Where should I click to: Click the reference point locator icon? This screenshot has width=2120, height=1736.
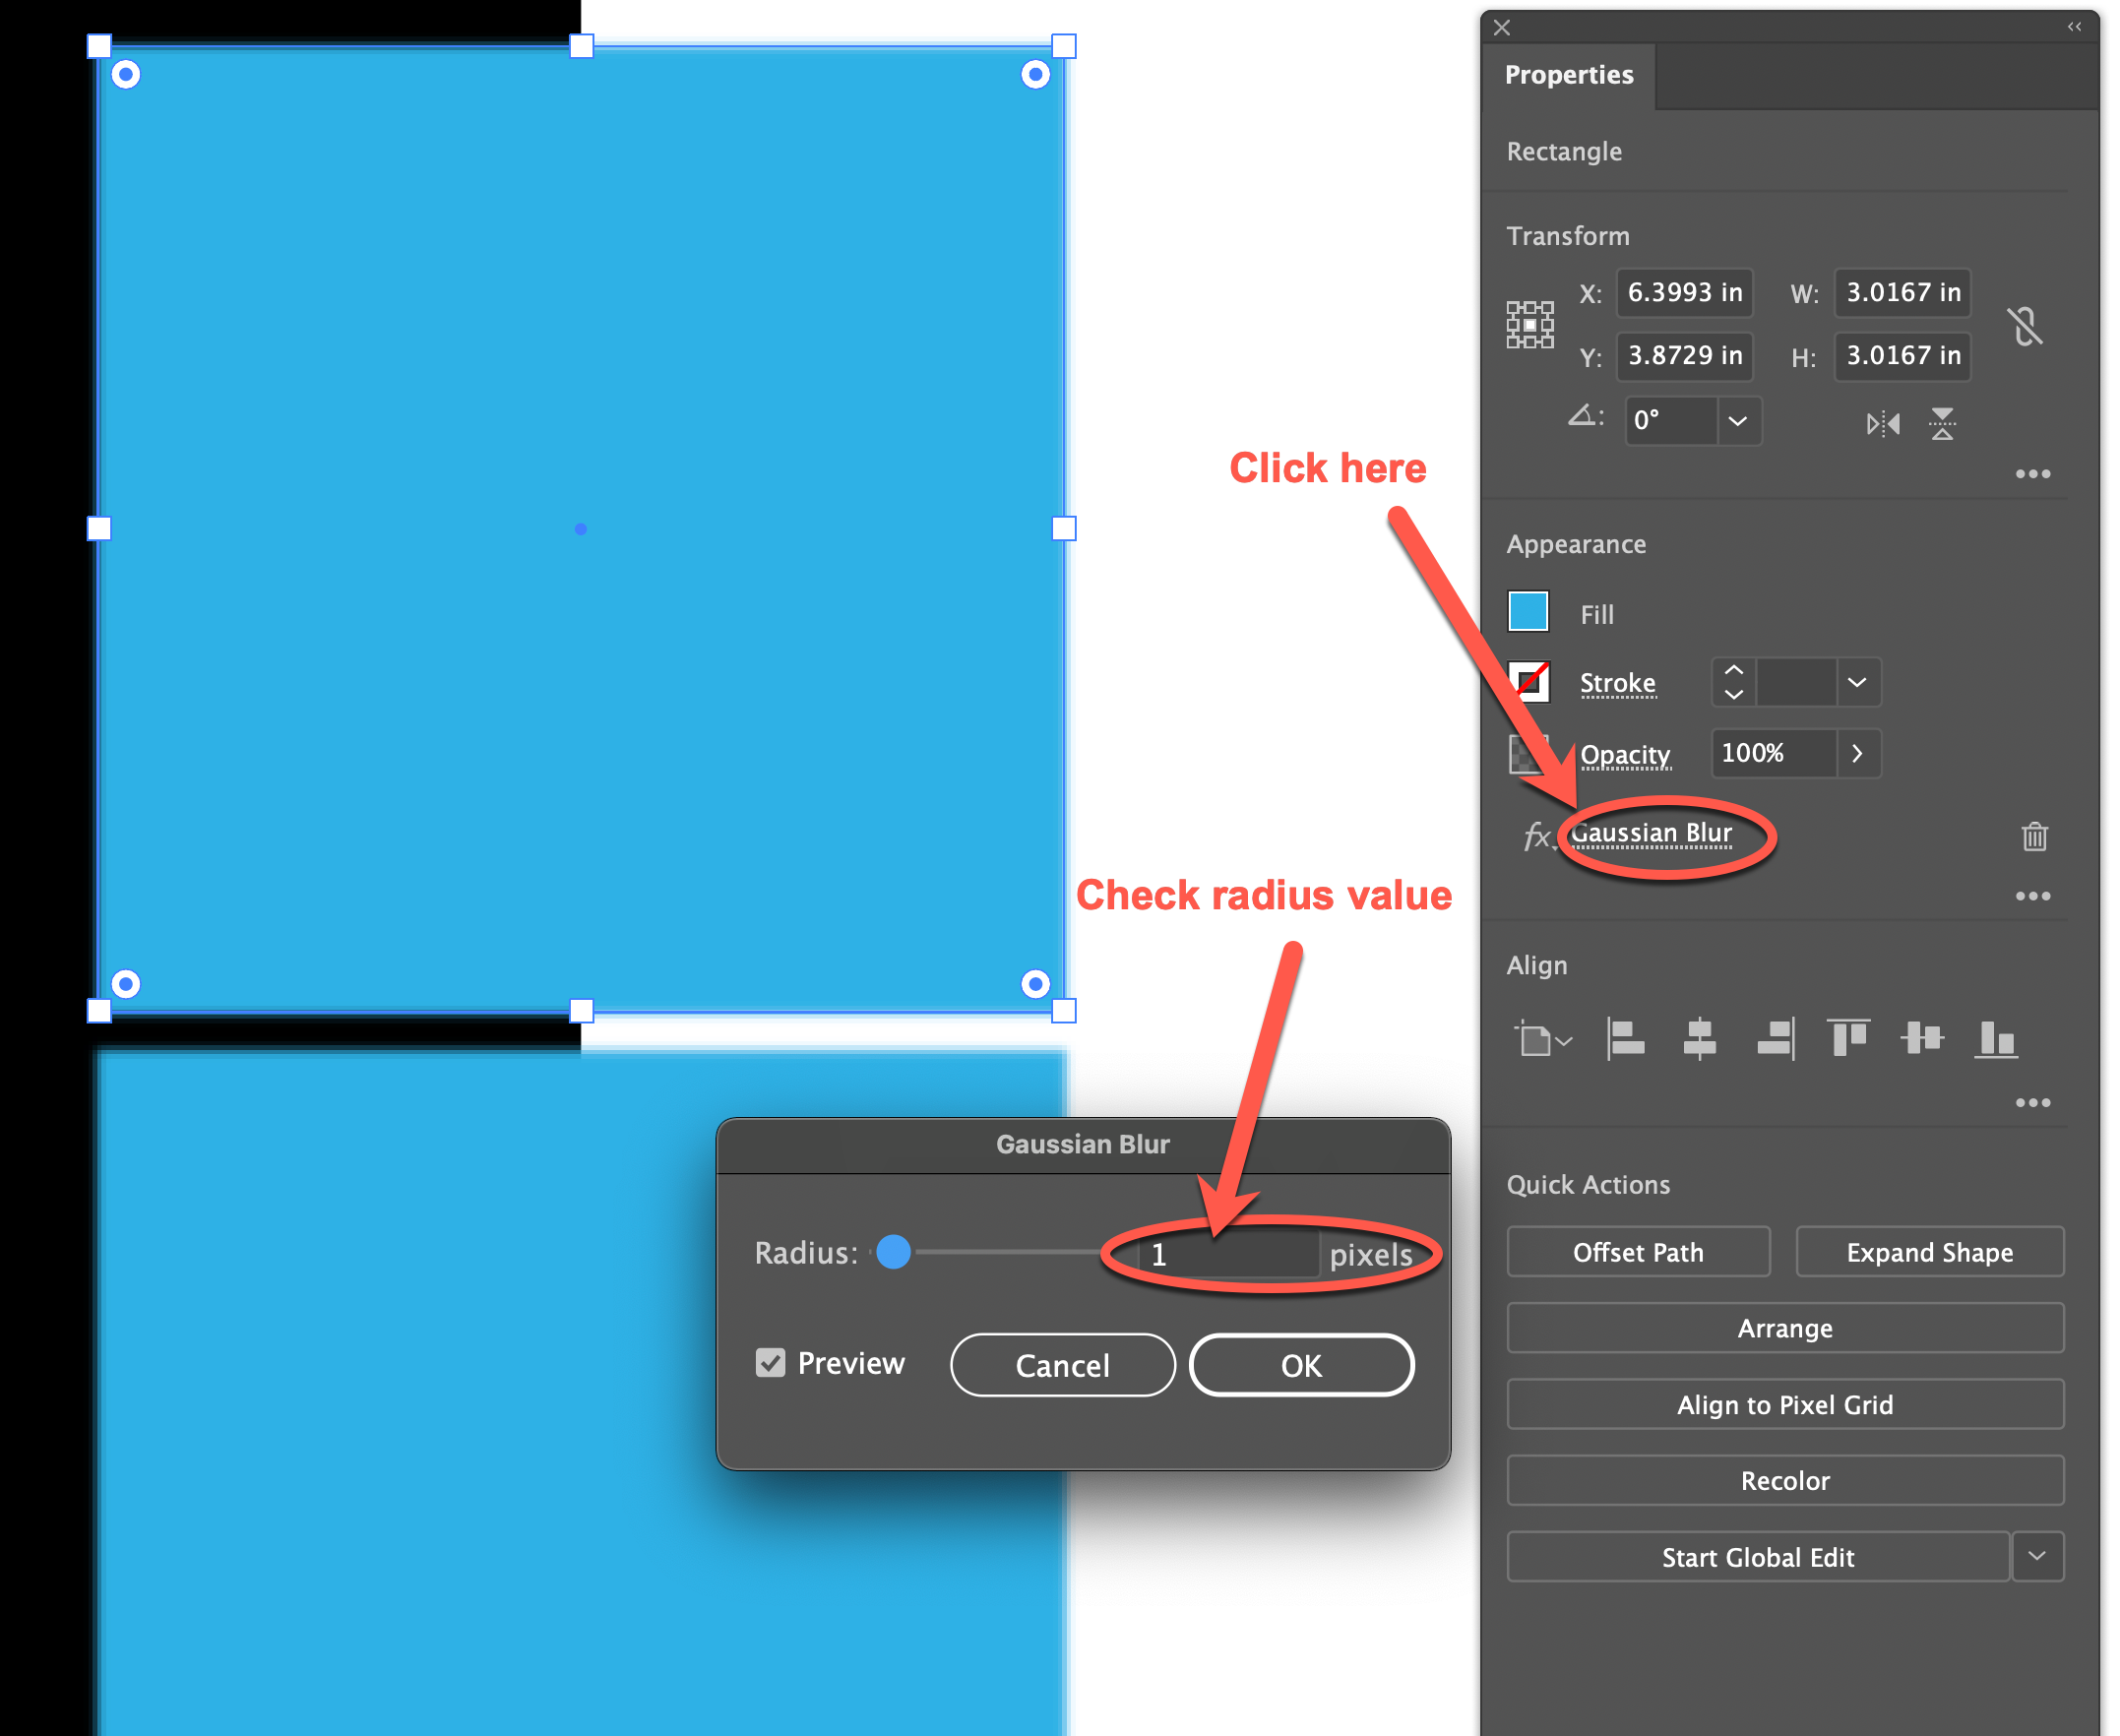pyautogui.click(x=1529, y=325)
